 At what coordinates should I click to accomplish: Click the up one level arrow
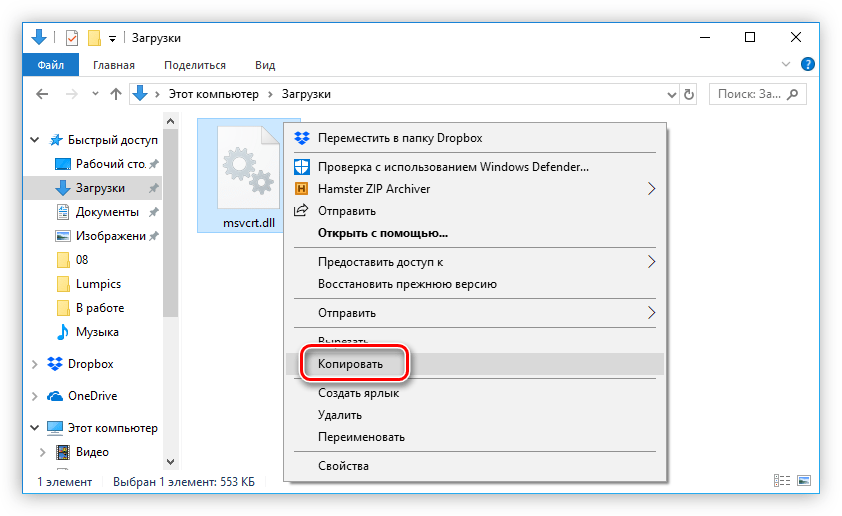click(x=115, y=94)
